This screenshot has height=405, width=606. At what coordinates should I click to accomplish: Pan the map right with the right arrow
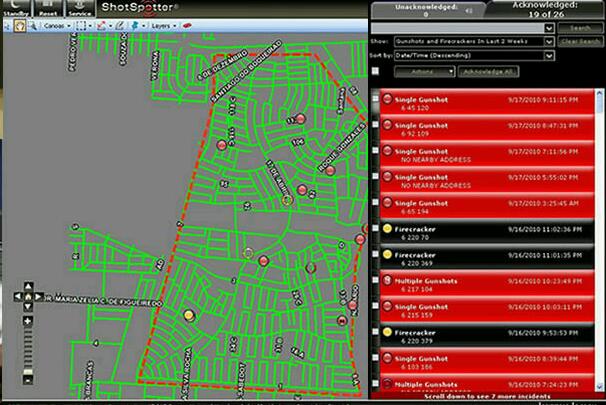[38, 296]
